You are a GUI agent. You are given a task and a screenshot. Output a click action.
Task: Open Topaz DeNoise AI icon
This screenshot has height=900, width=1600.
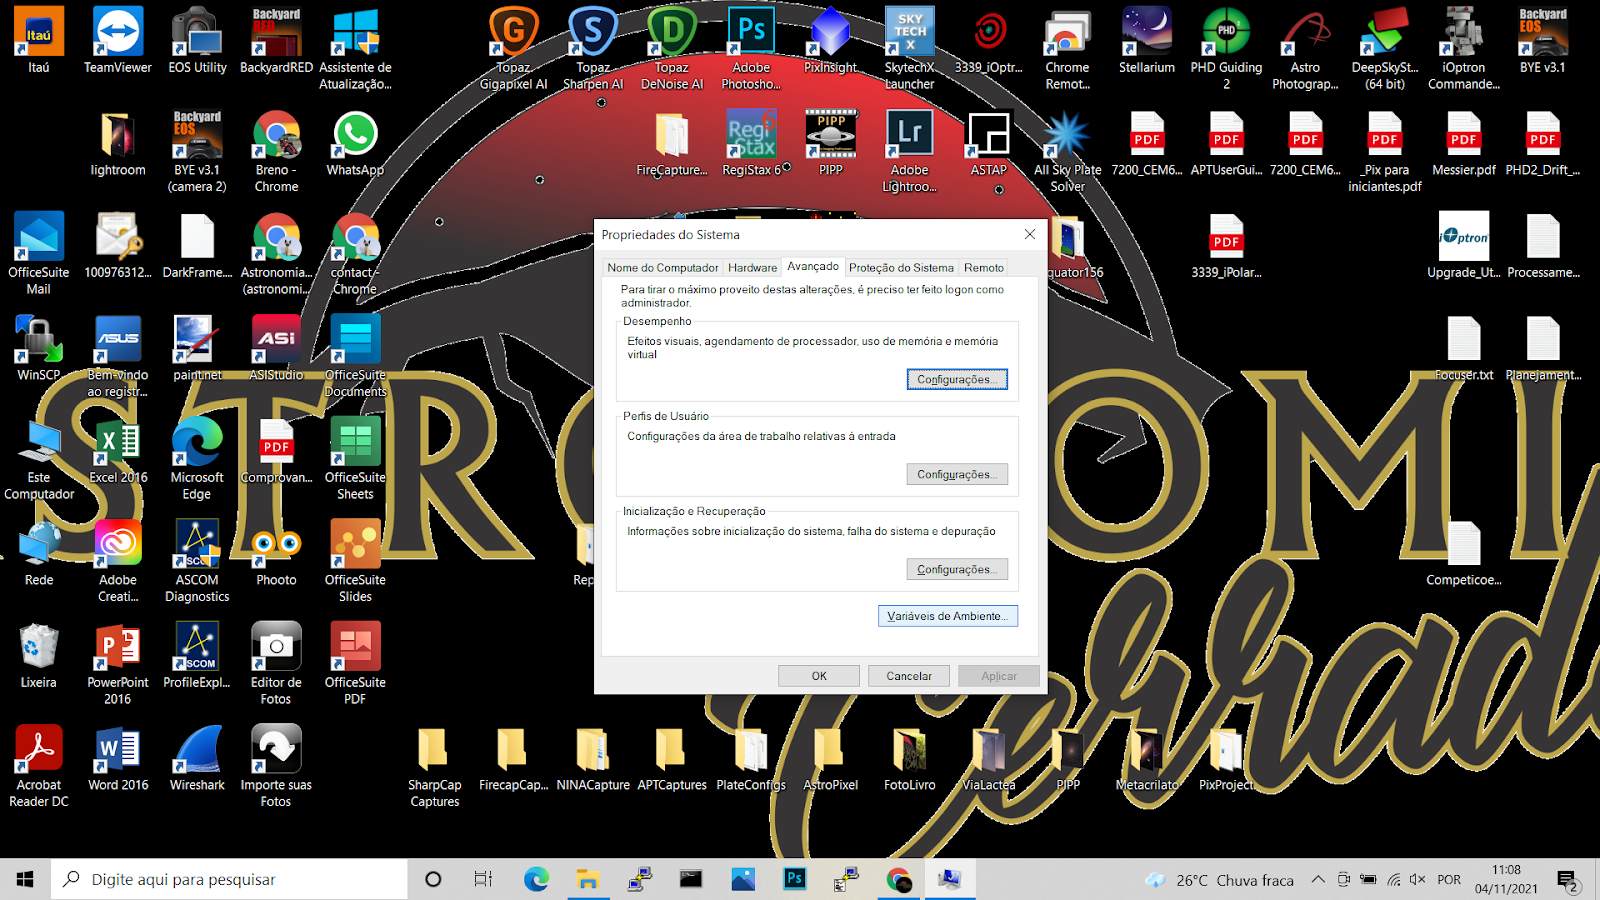point(672,48)
